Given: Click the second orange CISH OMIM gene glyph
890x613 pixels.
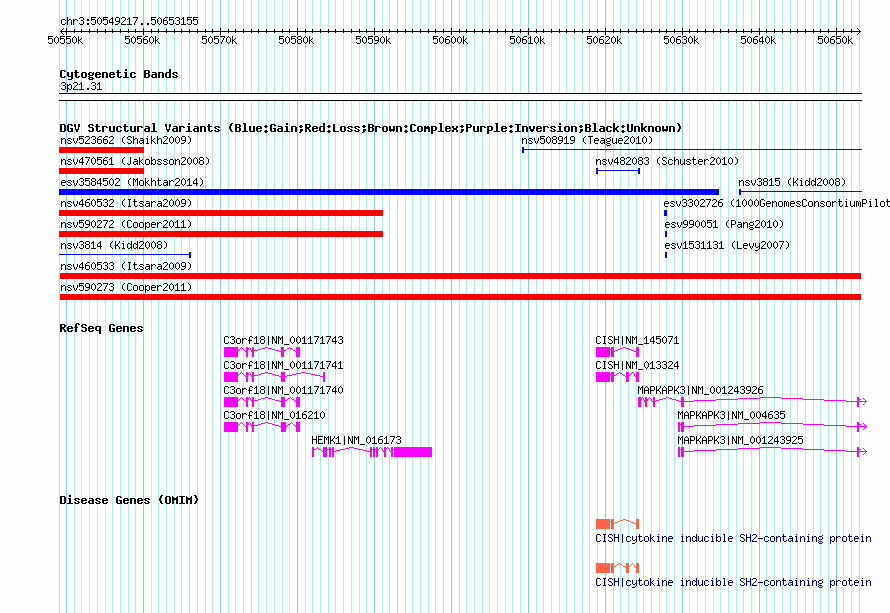Looking at the screenshot, I should pos(618,568).
